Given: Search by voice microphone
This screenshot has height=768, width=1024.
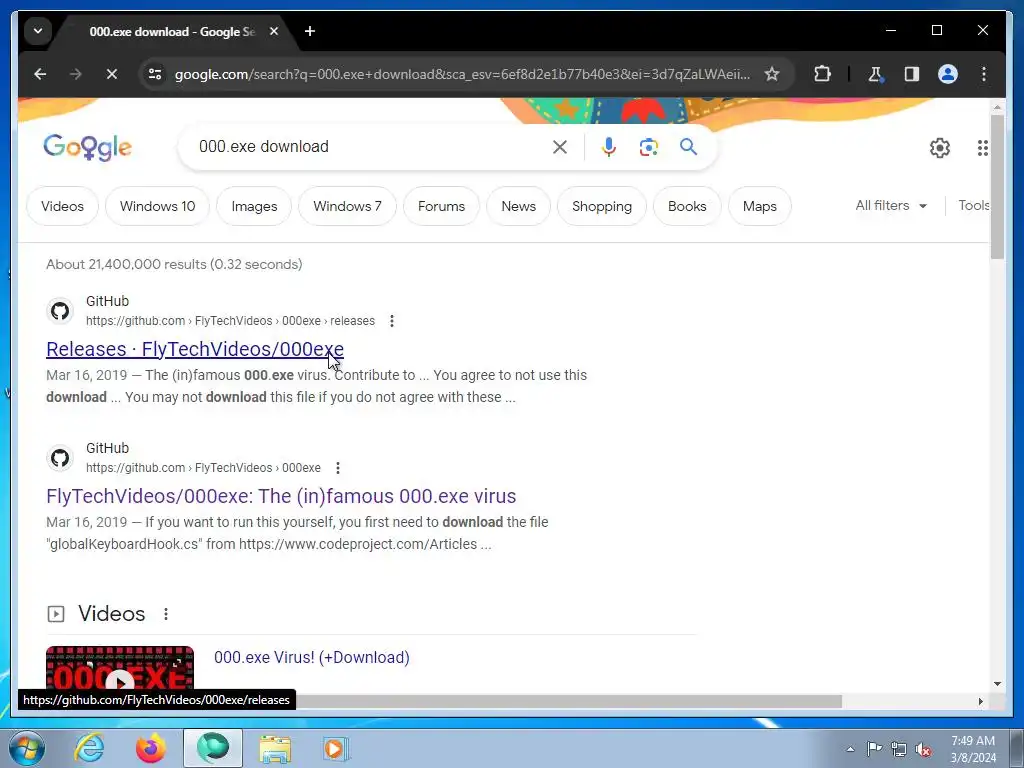Looking at the screenshot, I should (x=609, y=147).
